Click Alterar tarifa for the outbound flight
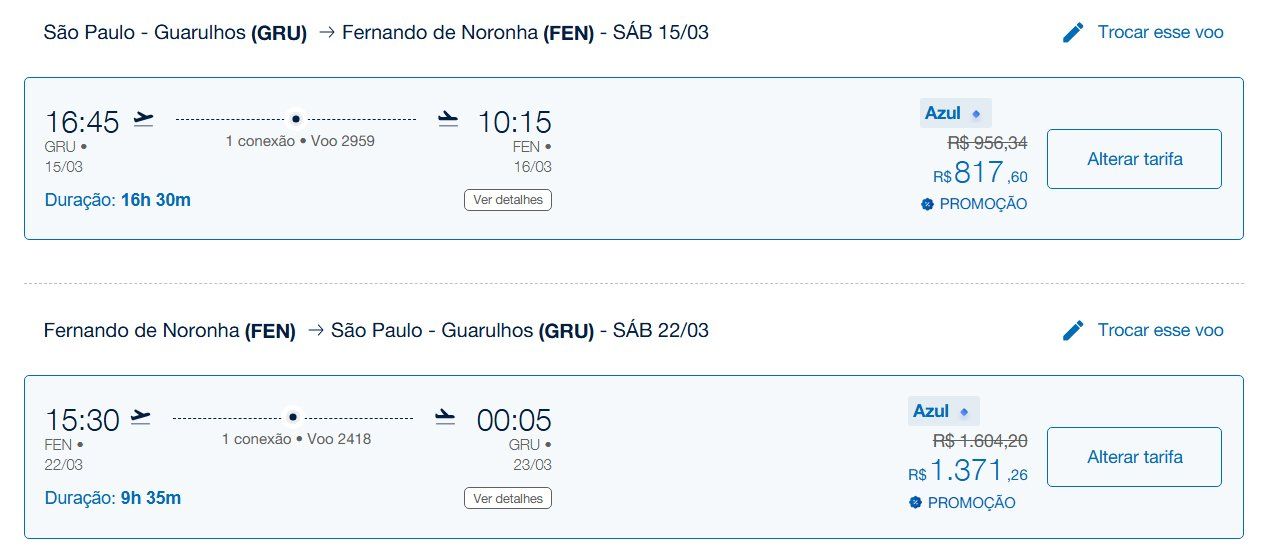 (1134, 159)
